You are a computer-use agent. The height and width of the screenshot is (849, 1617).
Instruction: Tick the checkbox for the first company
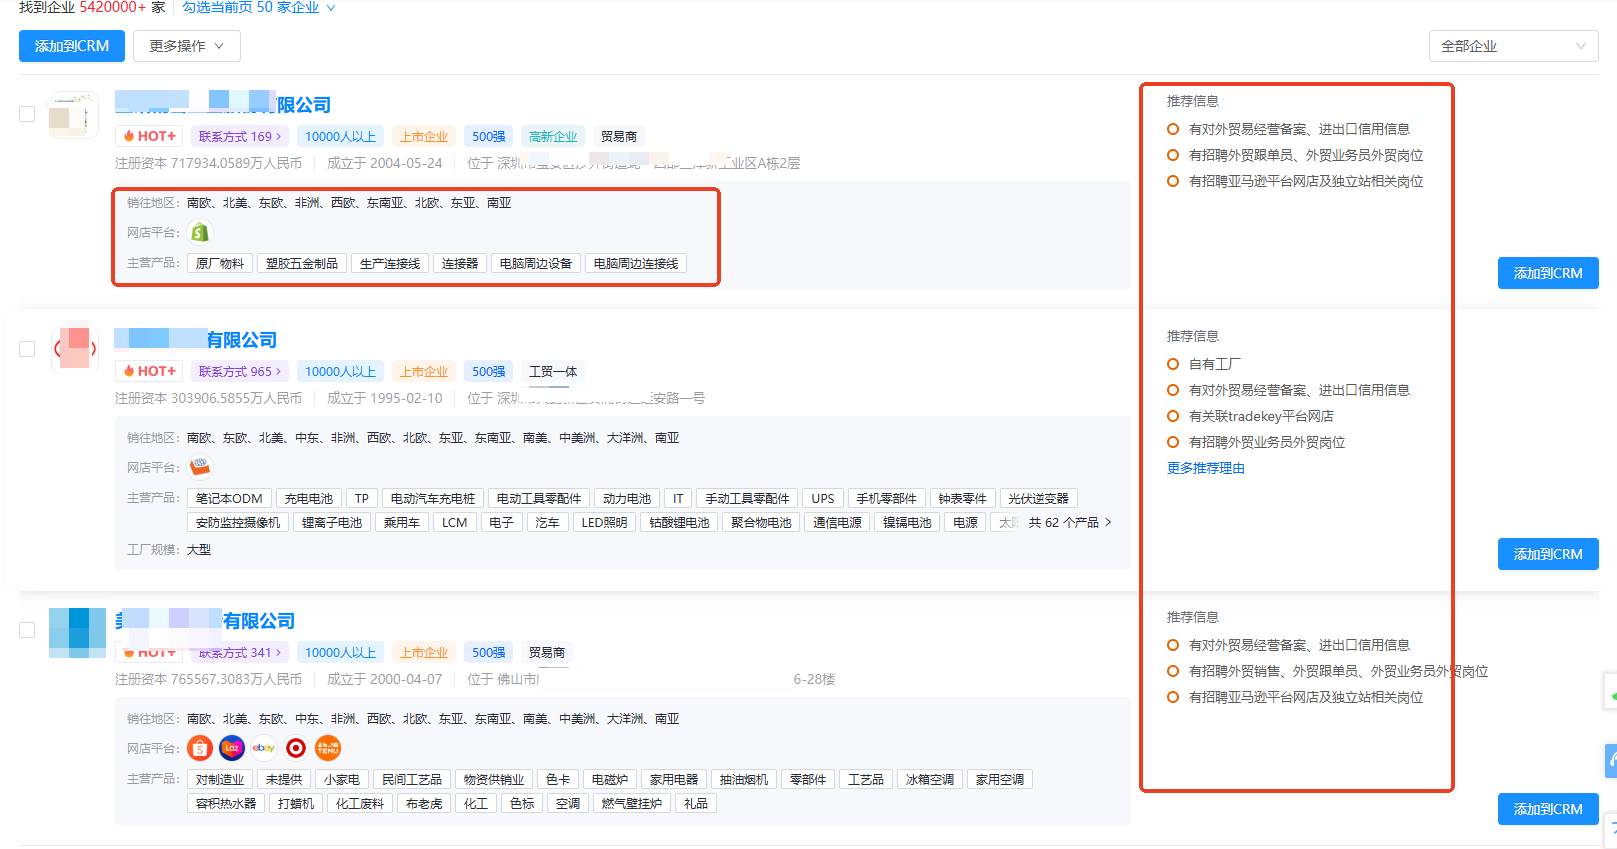pyautogui.click(x=27, y=114)
